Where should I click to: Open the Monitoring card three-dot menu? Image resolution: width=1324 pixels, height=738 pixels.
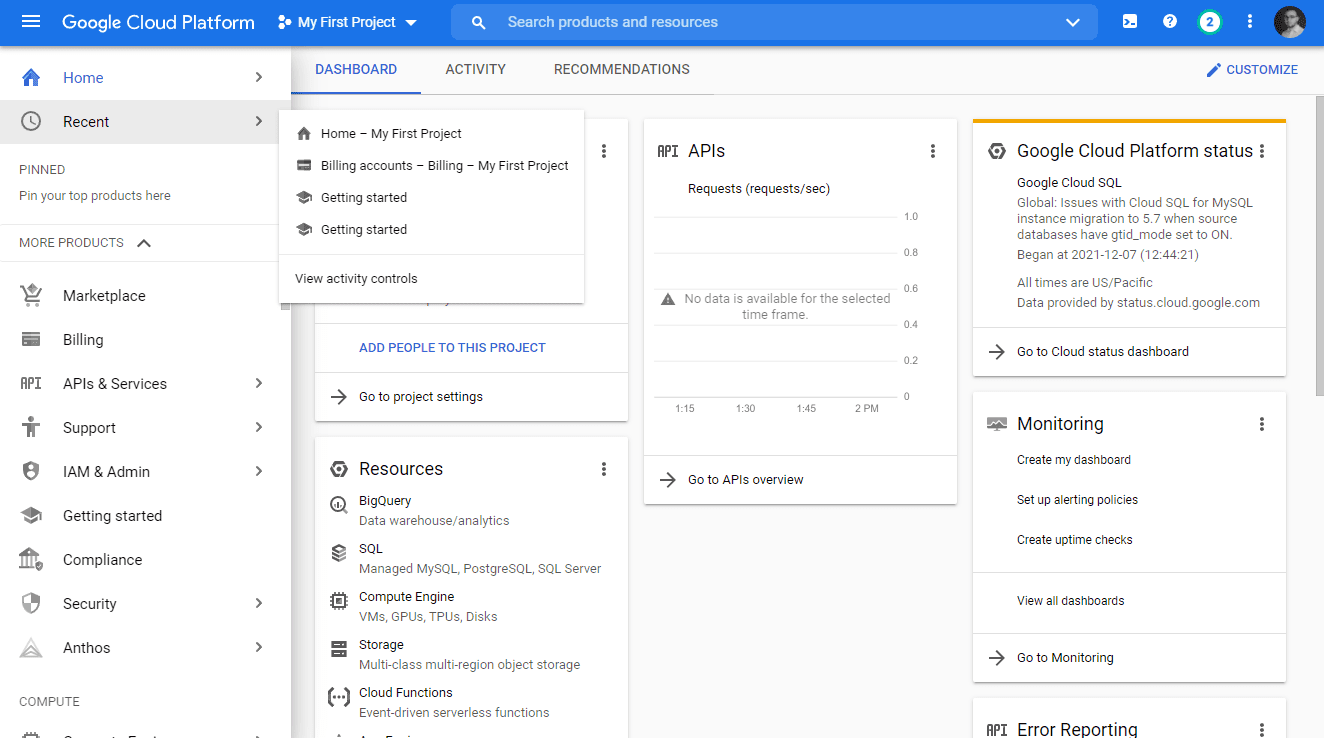[x=1262, y=424]
